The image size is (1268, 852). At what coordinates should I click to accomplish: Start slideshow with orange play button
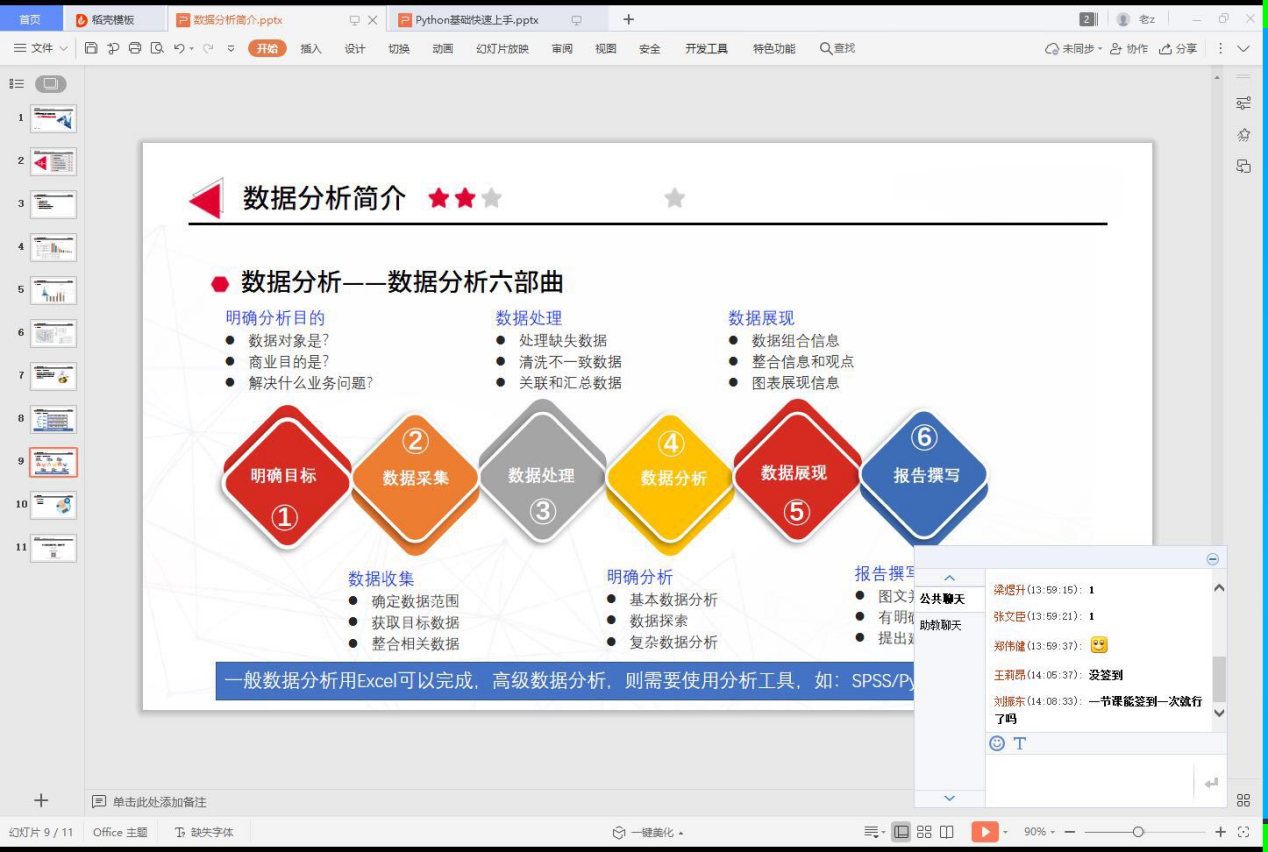tap(984, 832)
